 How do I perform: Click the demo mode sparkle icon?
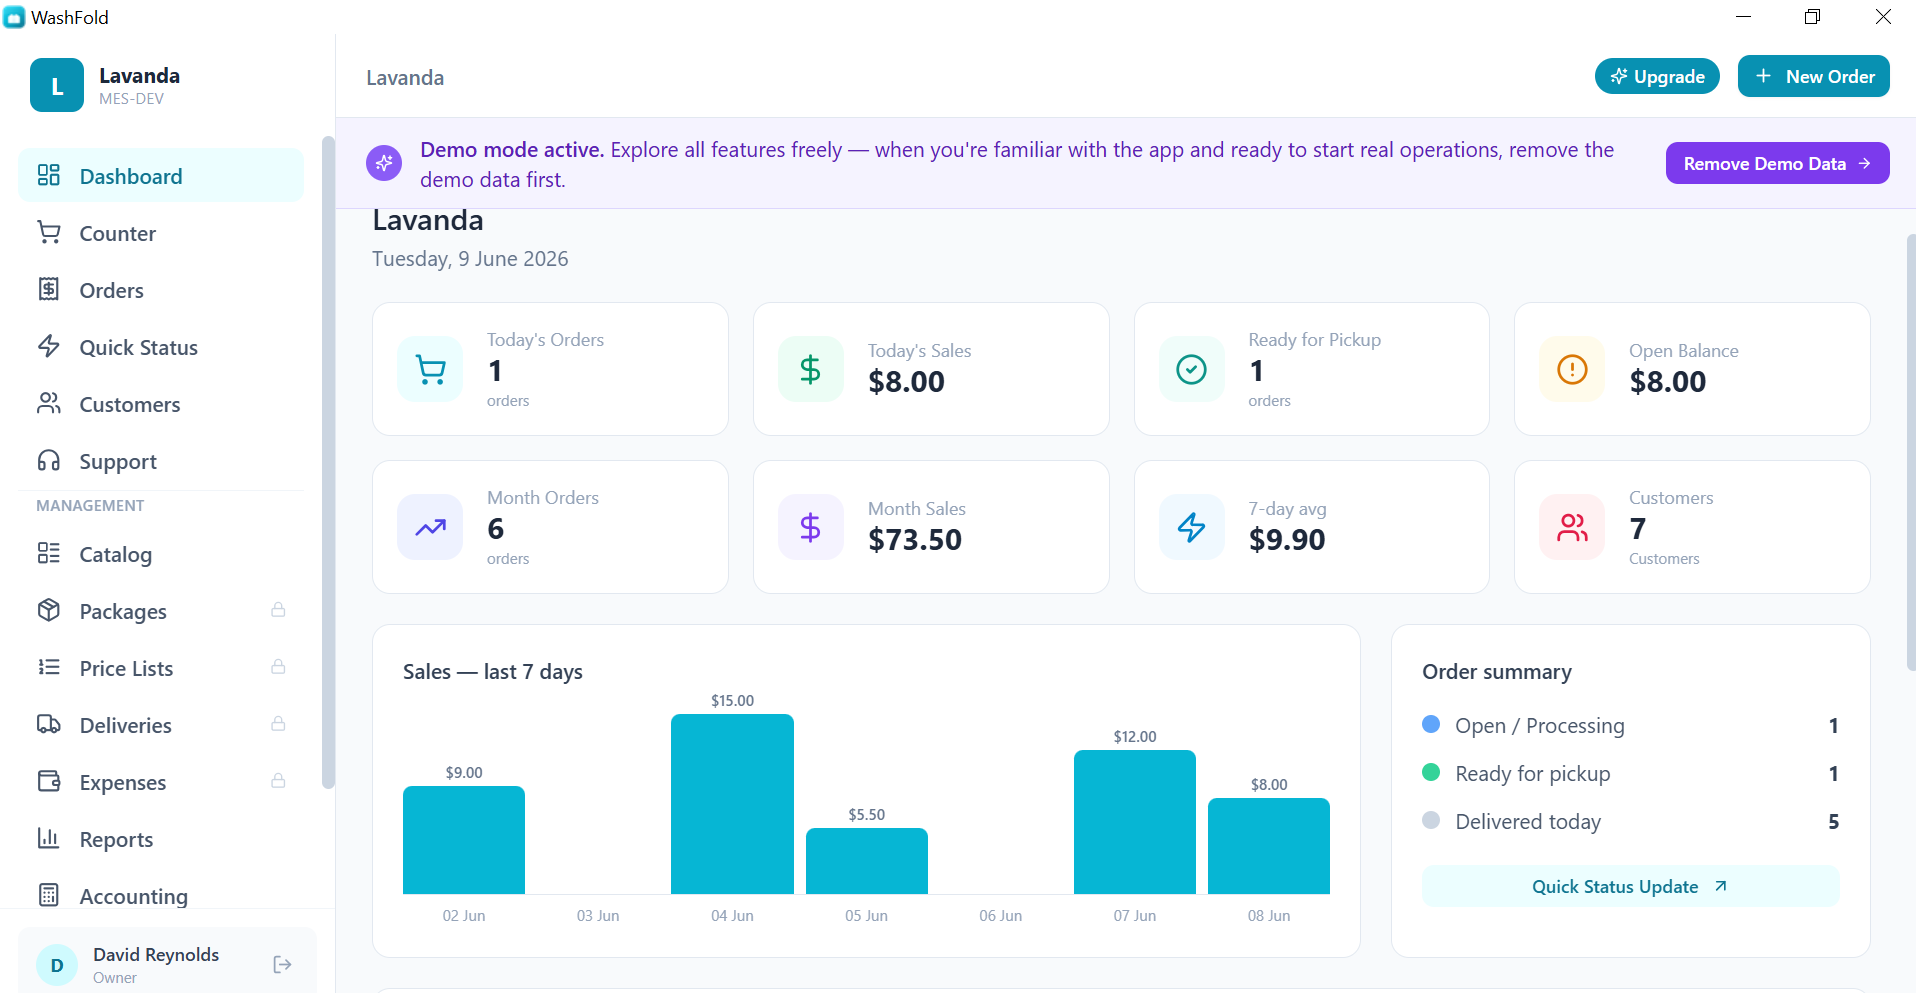click(x=384, y=163)
